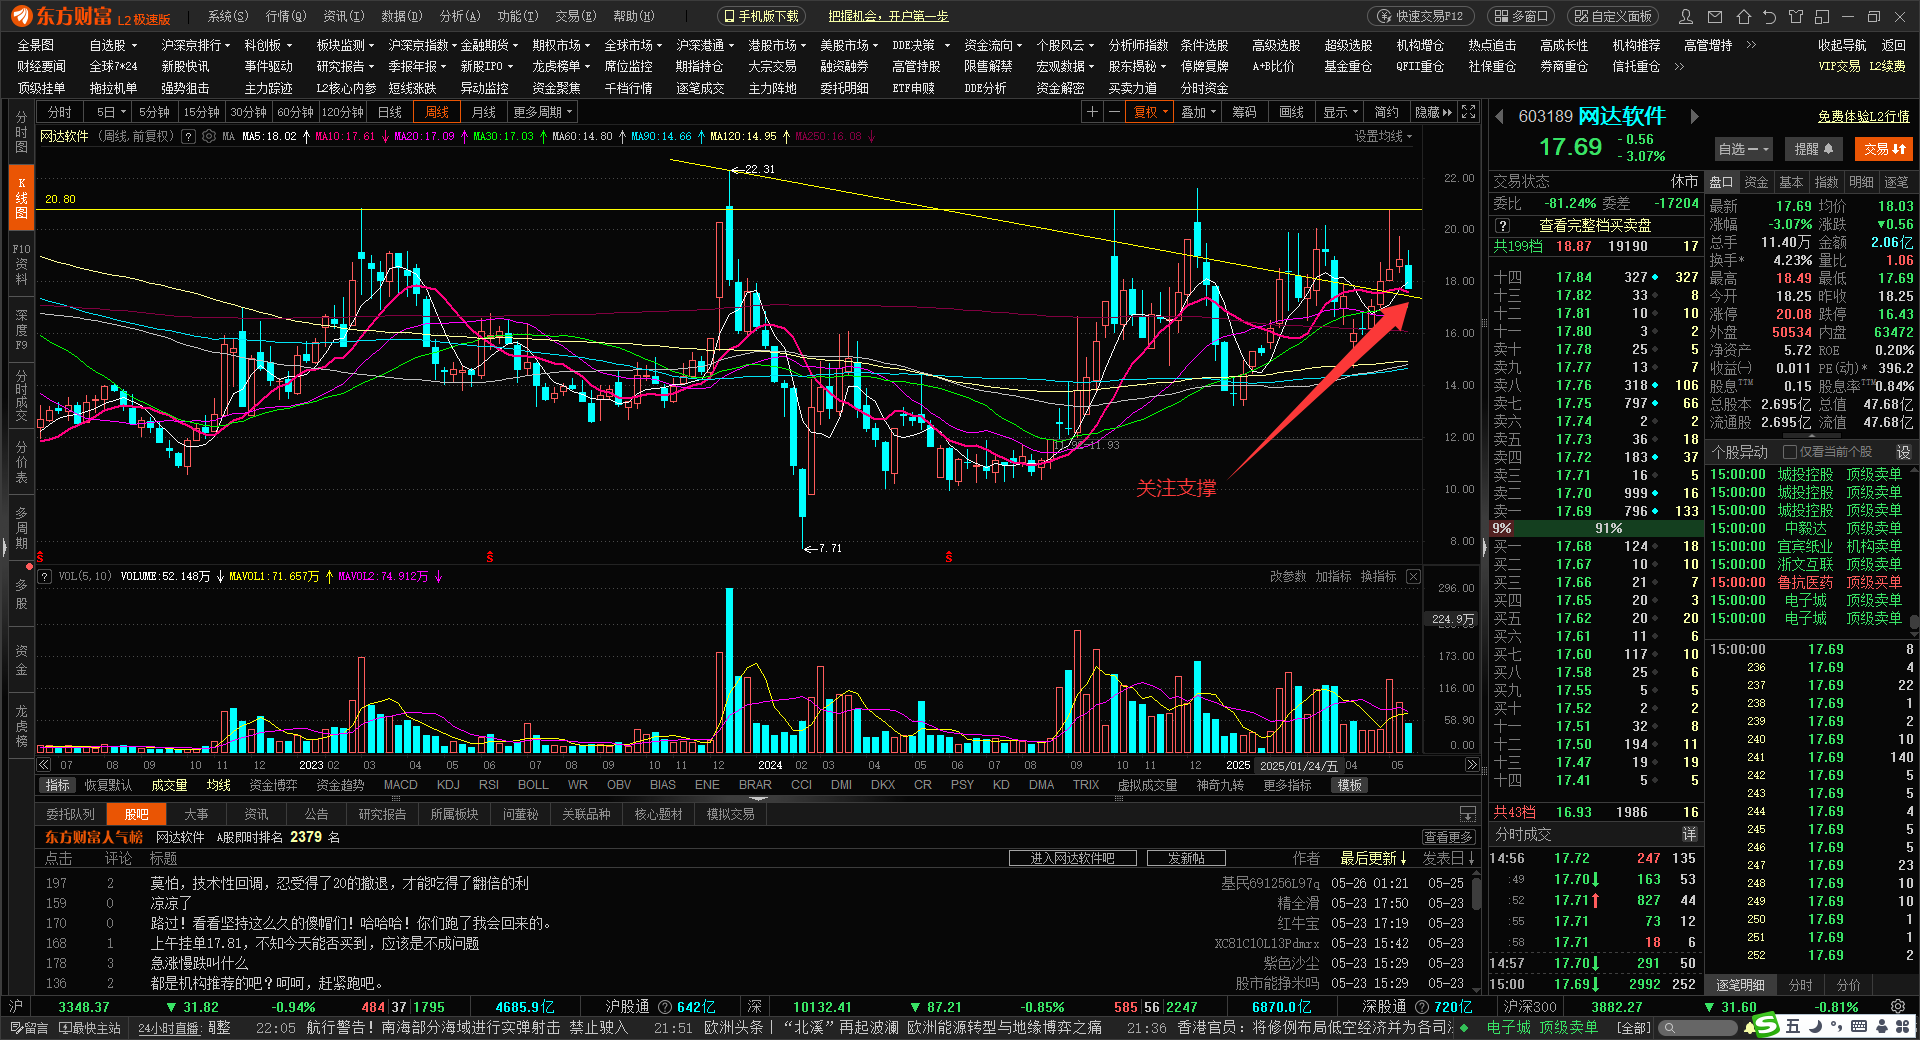Close the volume indicator panel
Viewport: 1920px width, 1040px height.
tap(1413, 576)
